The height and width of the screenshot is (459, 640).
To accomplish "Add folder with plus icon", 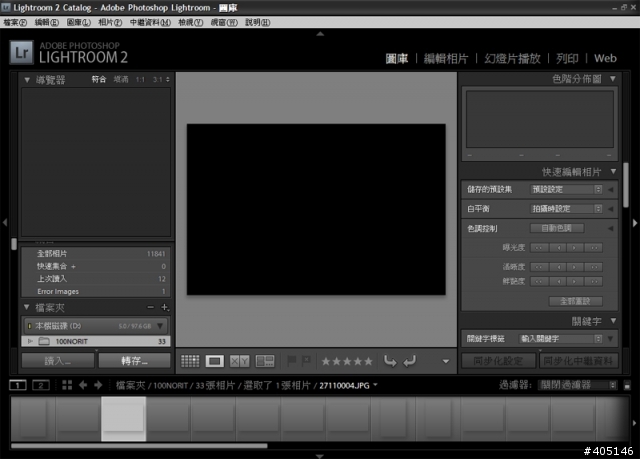I will (x=164, y=307).
